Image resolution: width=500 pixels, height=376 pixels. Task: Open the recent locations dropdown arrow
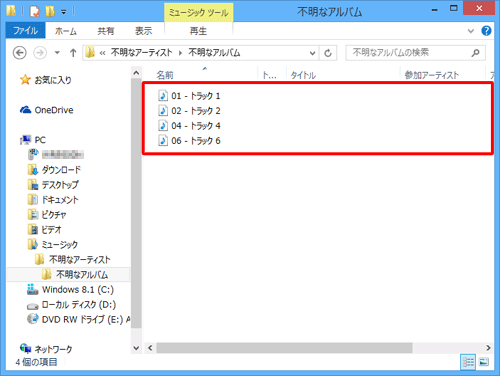point(57,53)
